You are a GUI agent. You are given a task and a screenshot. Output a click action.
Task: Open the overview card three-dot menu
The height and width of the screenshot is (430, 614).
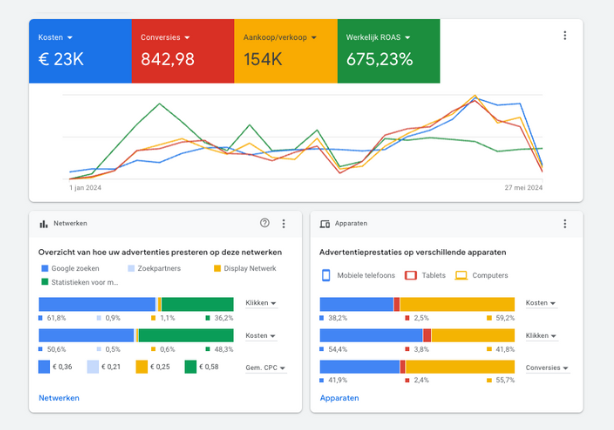(565, 35)
